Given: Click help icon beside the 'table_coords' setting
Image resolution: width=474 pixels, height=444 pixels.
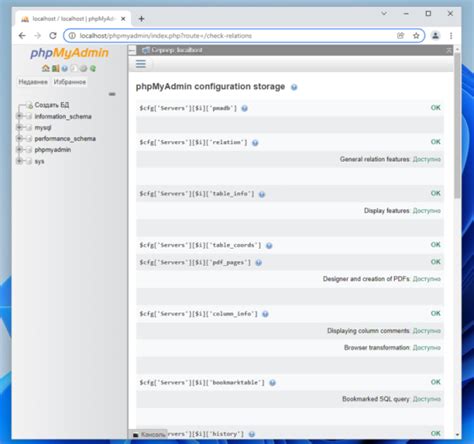Looking at the screenshot, I should (x=269, y=246).
